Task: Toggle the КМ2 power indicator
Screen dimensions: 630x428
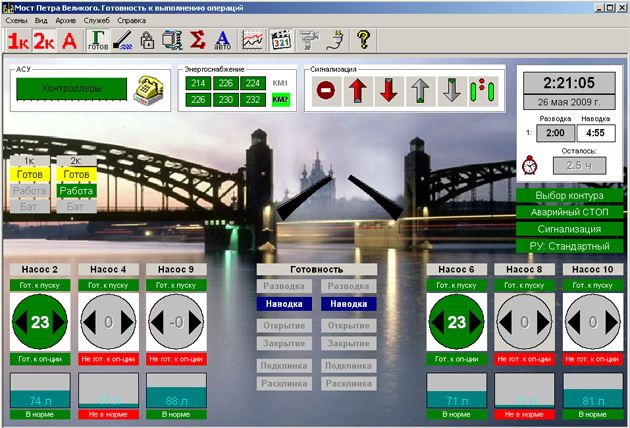Action: (x=280, y=99)
